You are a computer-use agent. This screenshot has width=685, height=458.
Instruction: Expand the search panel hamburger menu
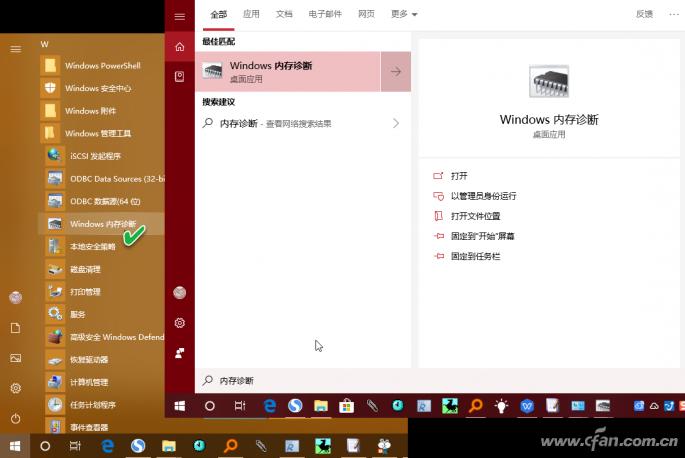coord(180,17)
